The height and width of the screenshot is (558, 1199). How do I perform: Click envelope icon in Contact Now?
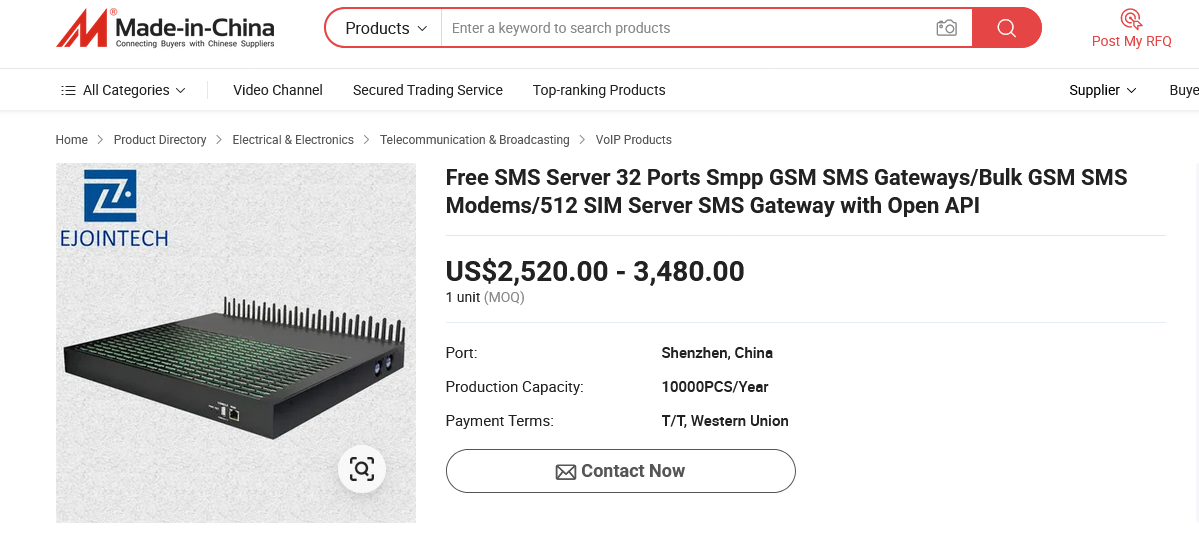(566, 472)
